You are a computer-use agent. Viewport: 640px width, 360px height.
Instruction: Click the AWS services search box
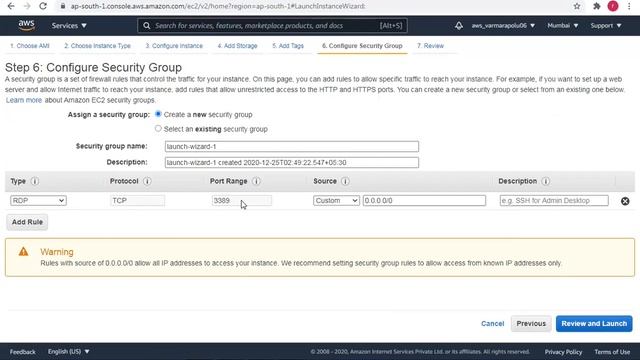272,26
